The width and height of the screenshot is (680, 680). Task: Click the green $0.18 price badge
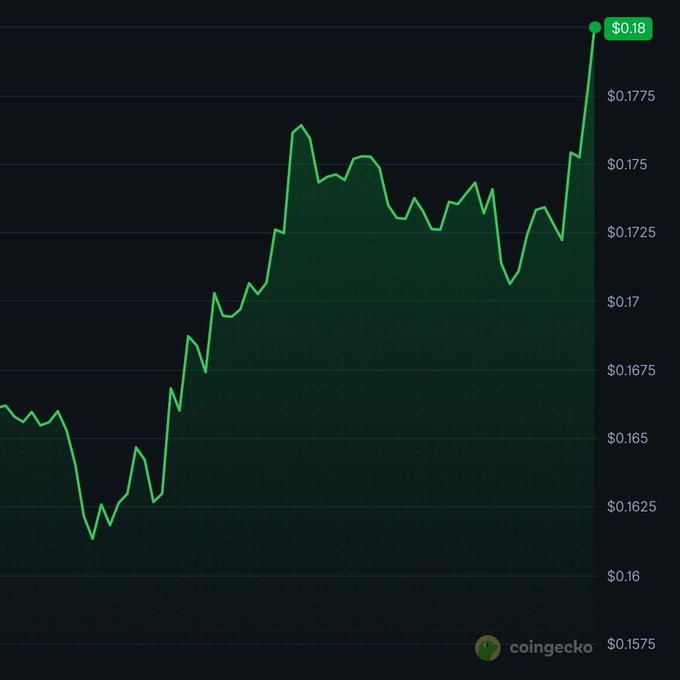(x=628, y=28)
